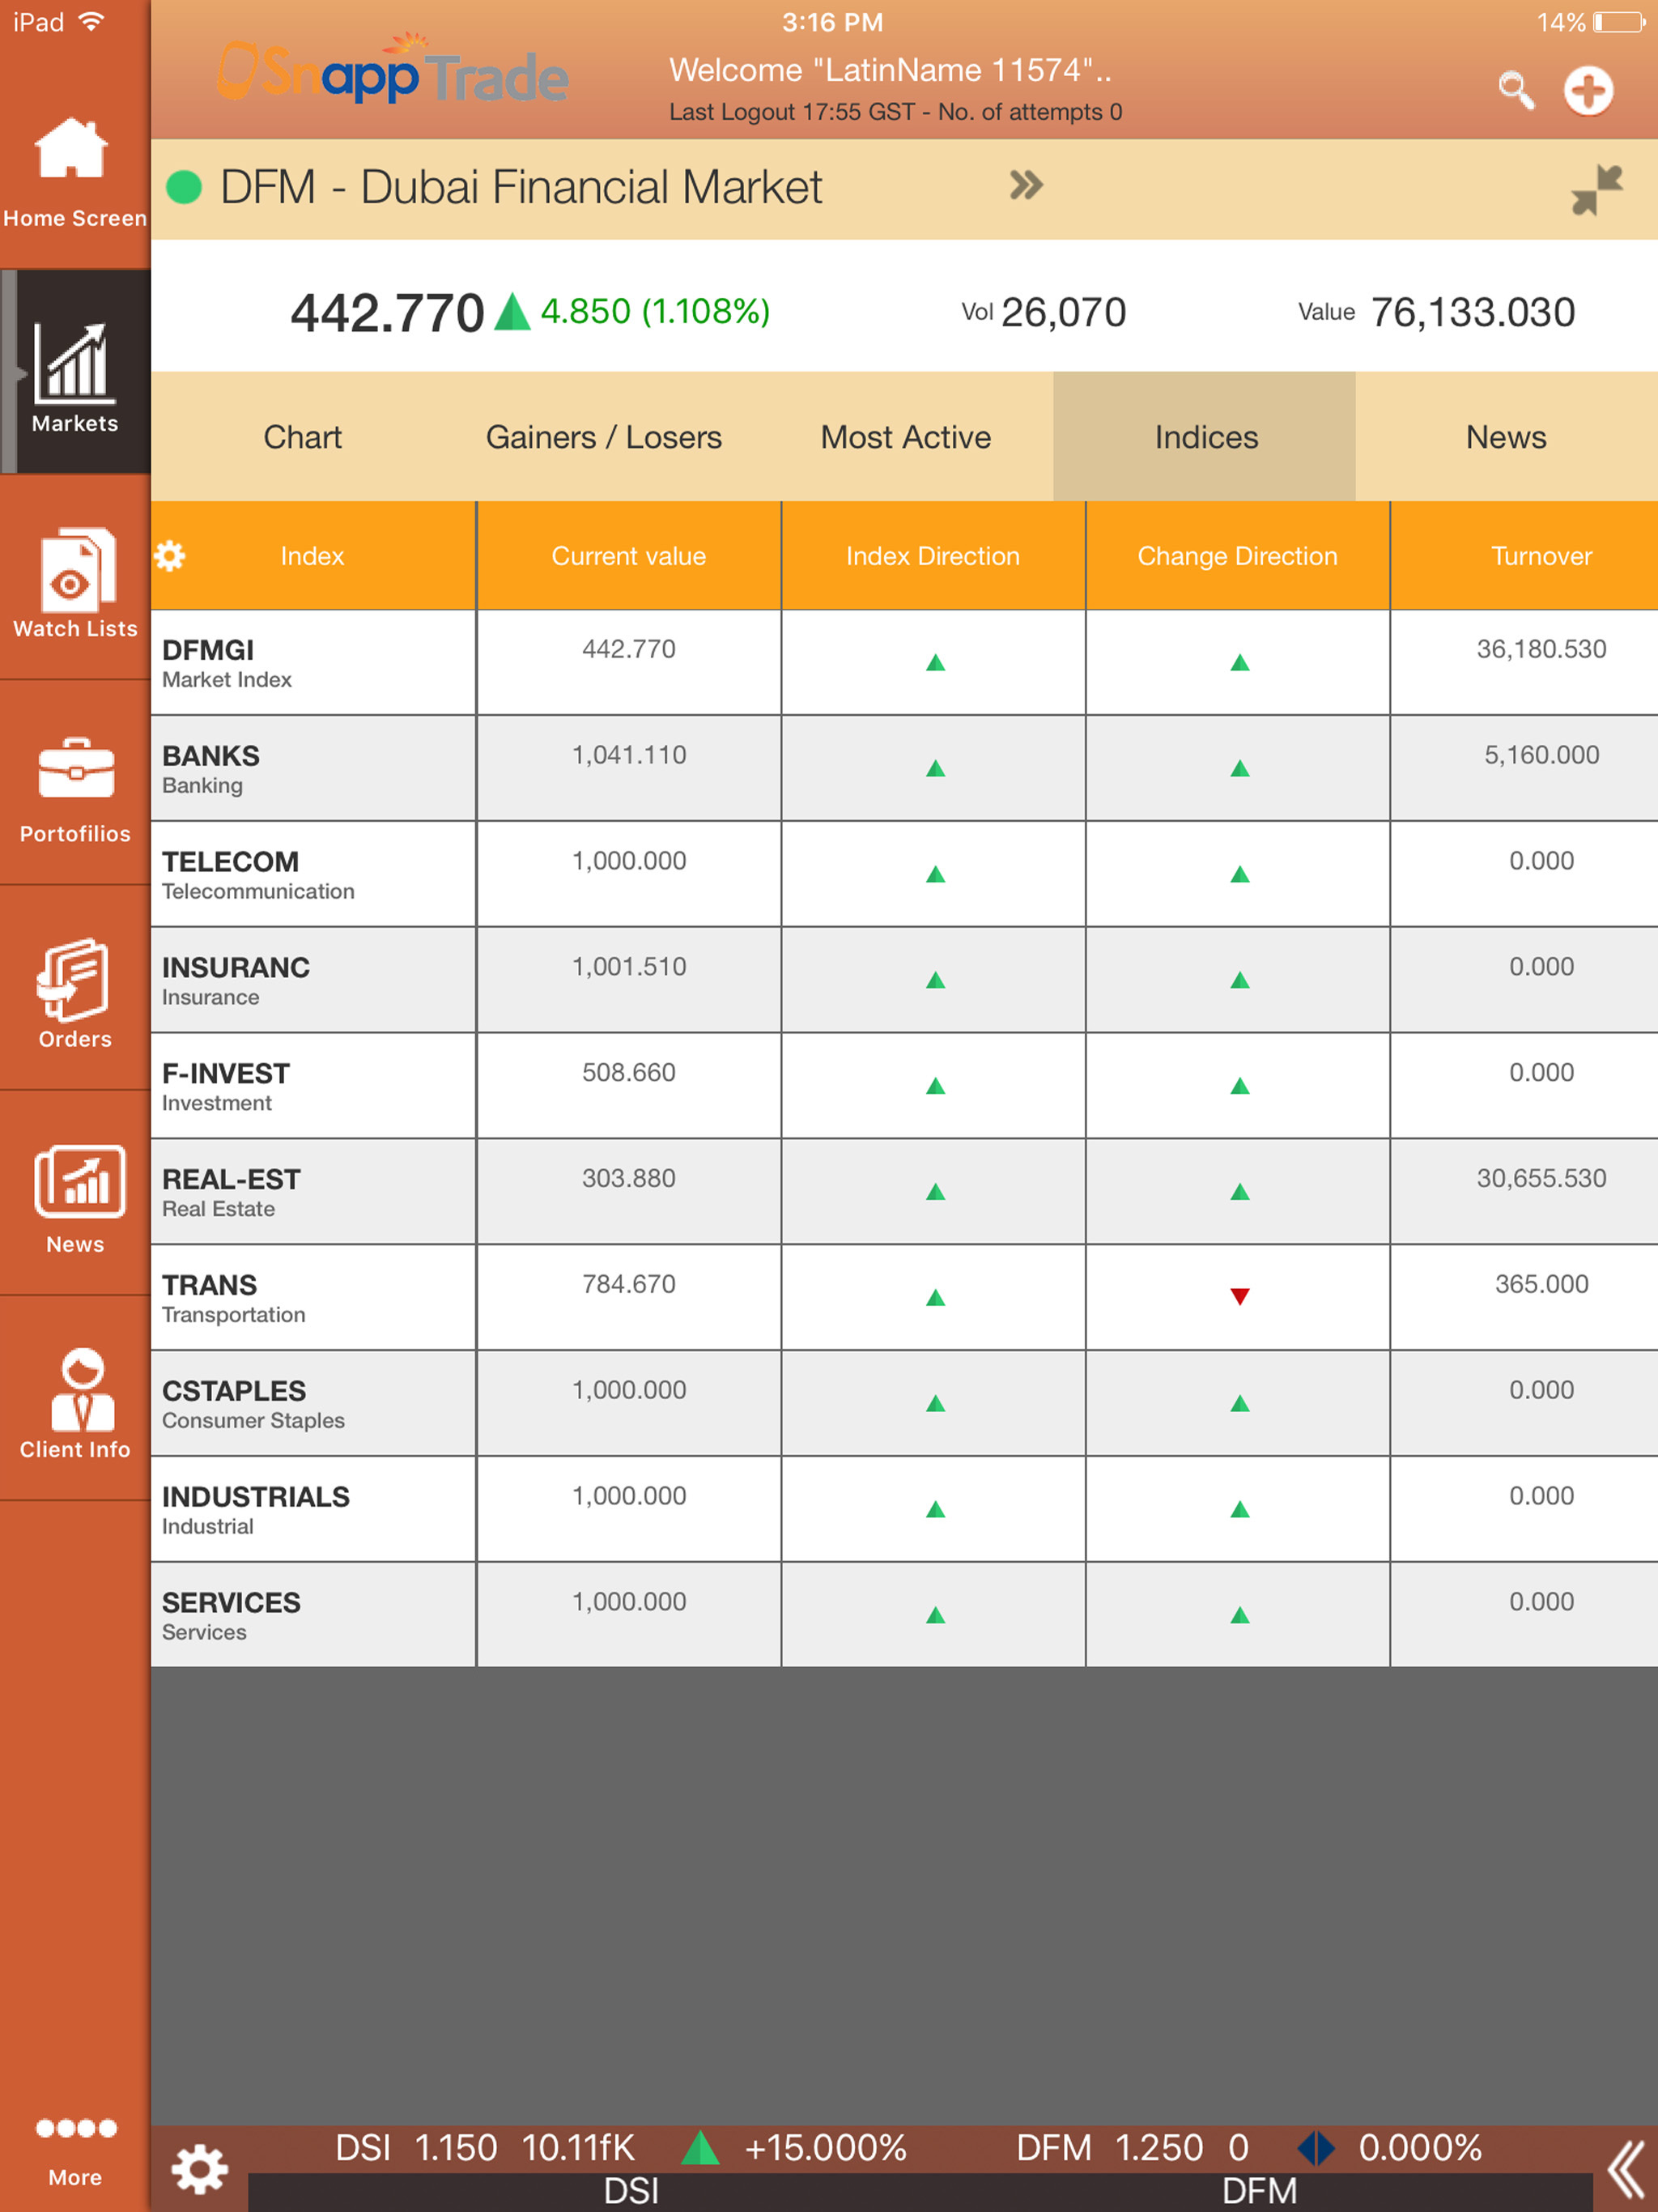Image resolution: width=1658 pixels, height=2212 pixels.
Task: Click the magnifier search icon
Action: pyautogui.click(x=1515, y=90)
